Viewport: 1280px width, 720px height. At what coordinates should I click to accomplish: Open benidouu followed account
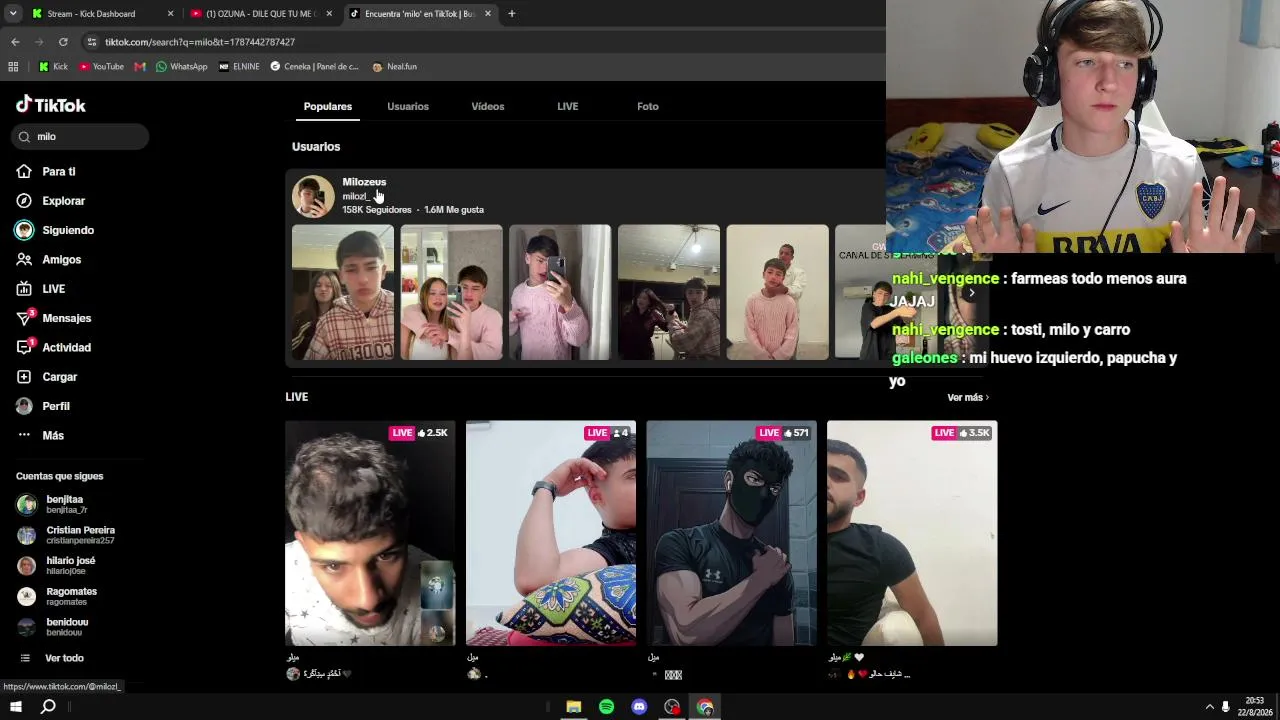[x=53, y=627]
